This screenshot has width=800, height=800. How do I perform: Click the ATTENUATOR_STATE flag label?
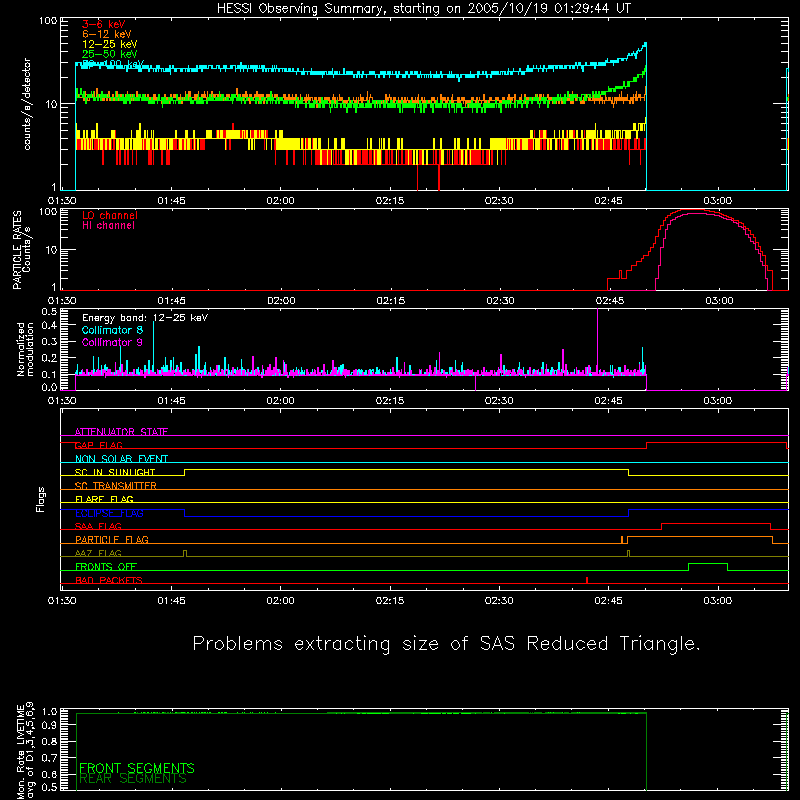tap(121, 432)
